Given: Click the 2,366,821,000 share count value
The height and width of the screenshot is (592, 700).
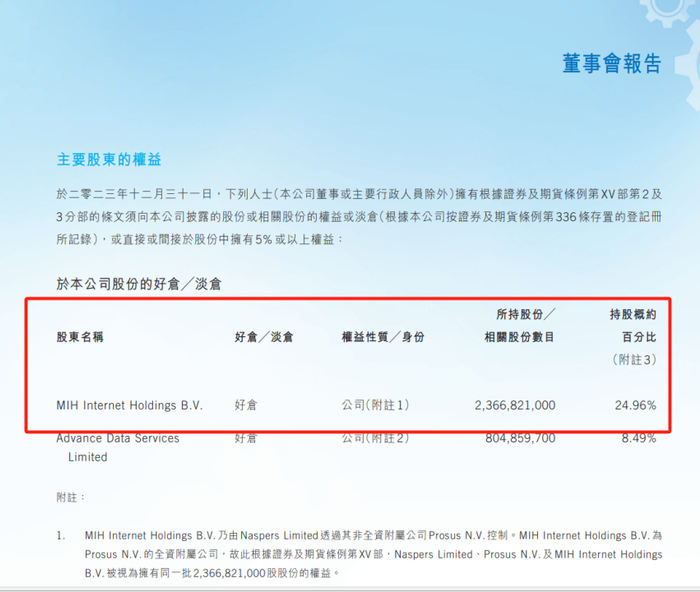Looking at the screenshot, I should click(x=515, y=405).
